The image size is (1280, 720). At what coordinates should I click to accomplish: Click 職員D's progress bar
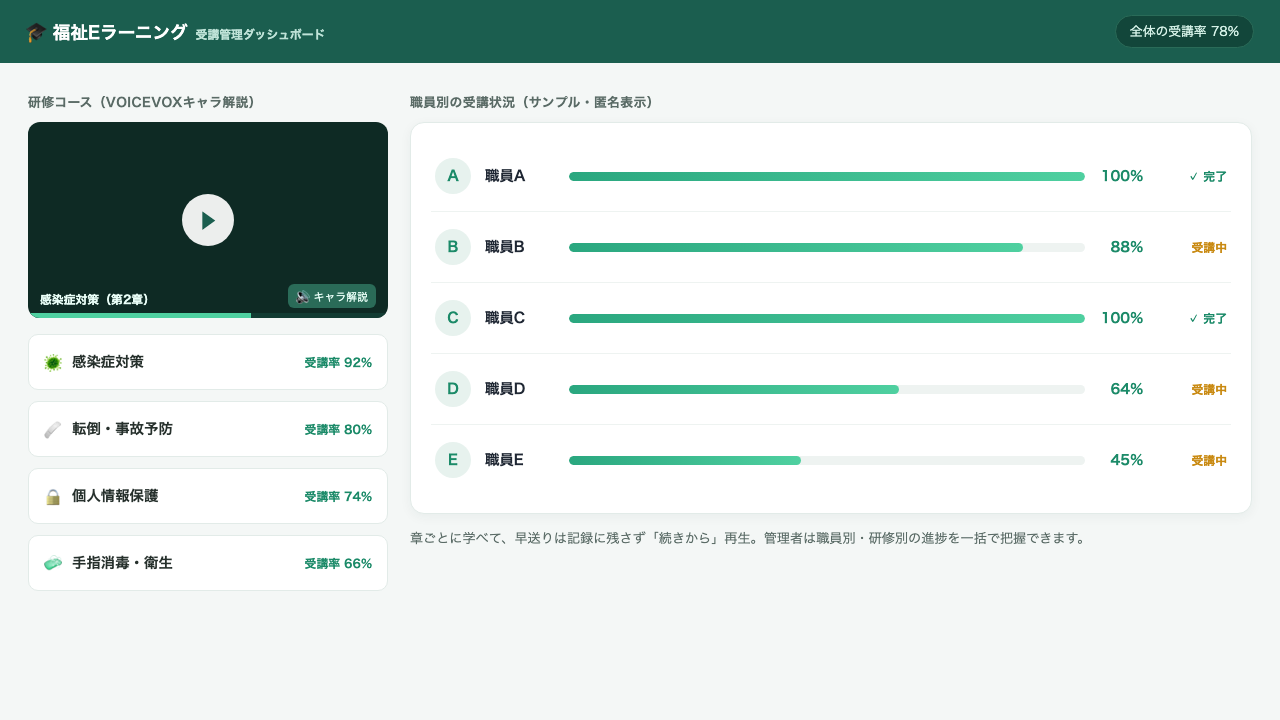coord(827,389)
